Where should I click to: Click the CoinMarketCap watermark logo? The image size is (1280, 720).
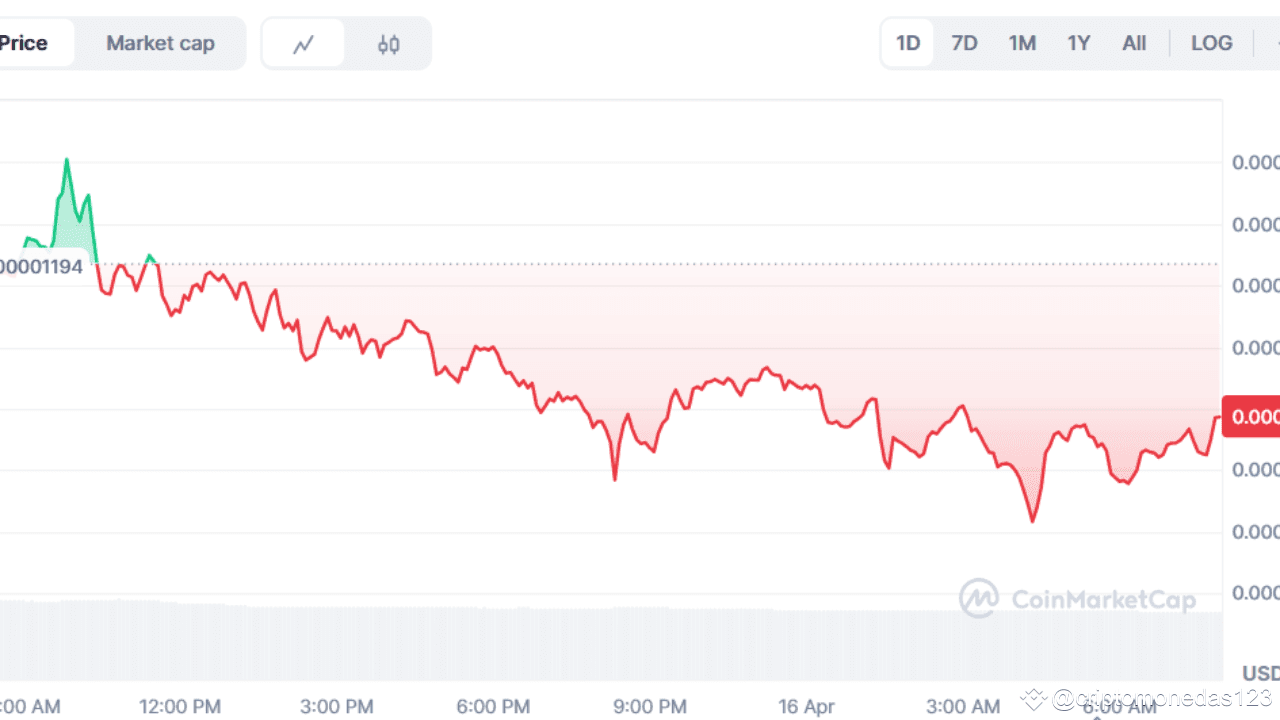pos(1077,598)
